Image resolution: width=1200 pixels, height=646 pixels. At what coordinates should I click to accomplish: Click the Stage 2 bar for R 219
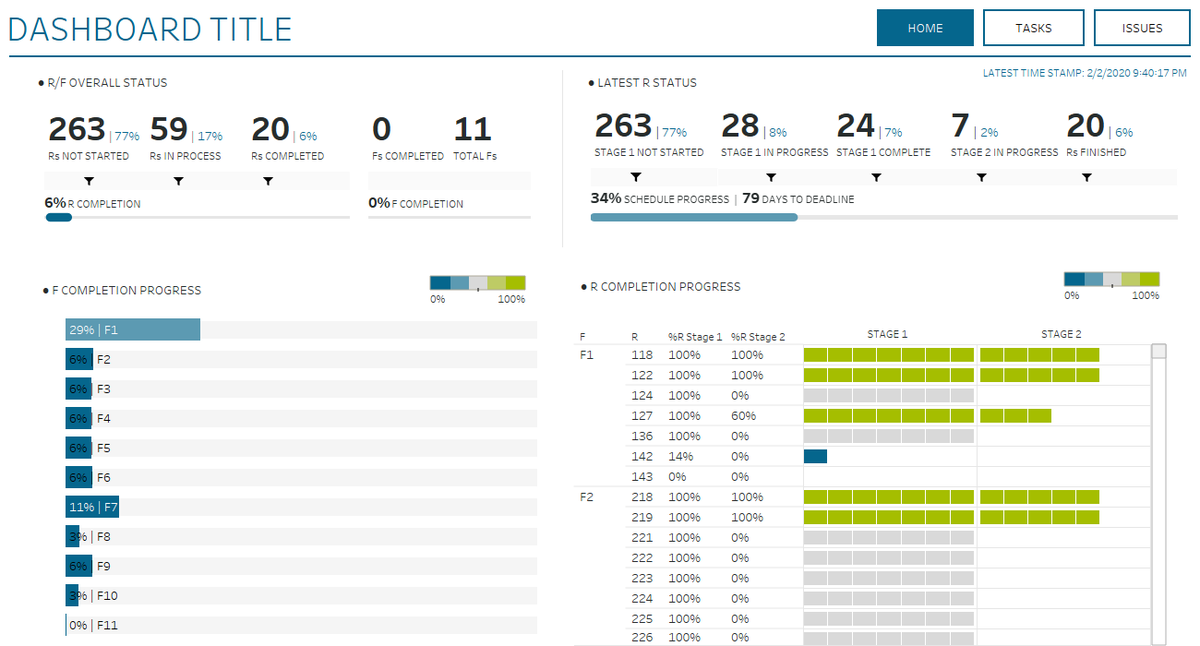click(x=1039, y=517)
